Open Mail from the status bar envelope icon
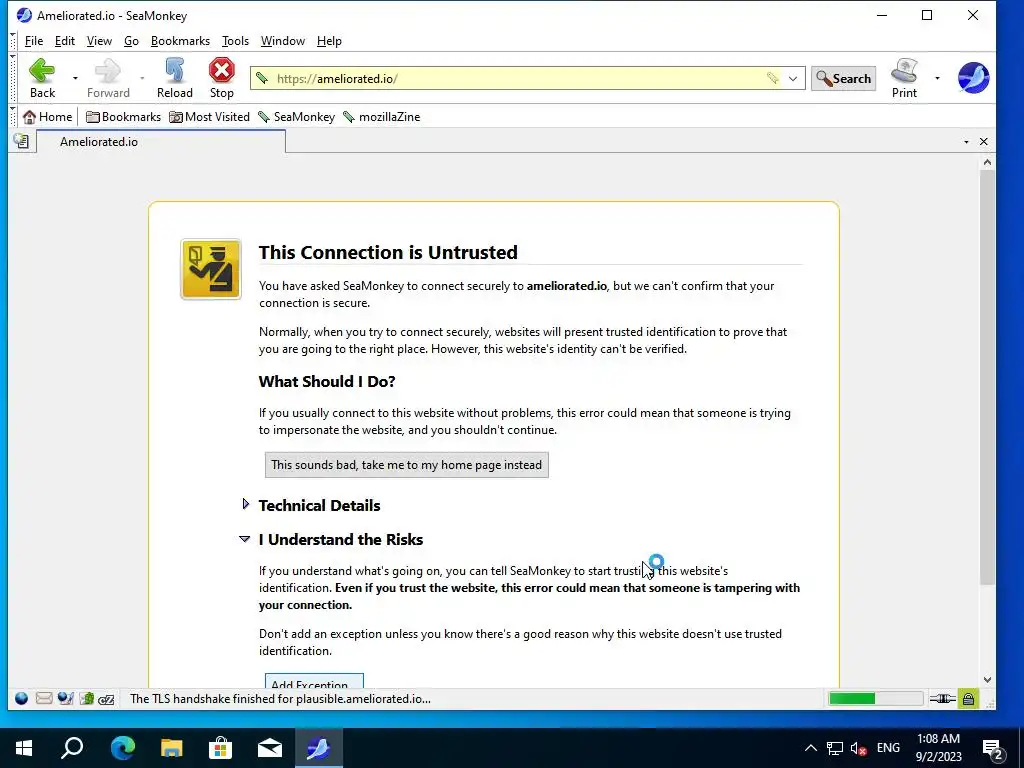Image resolution: width=1024 pixels, height=768 pixels. pyautogui.click(x=44, y=699)
